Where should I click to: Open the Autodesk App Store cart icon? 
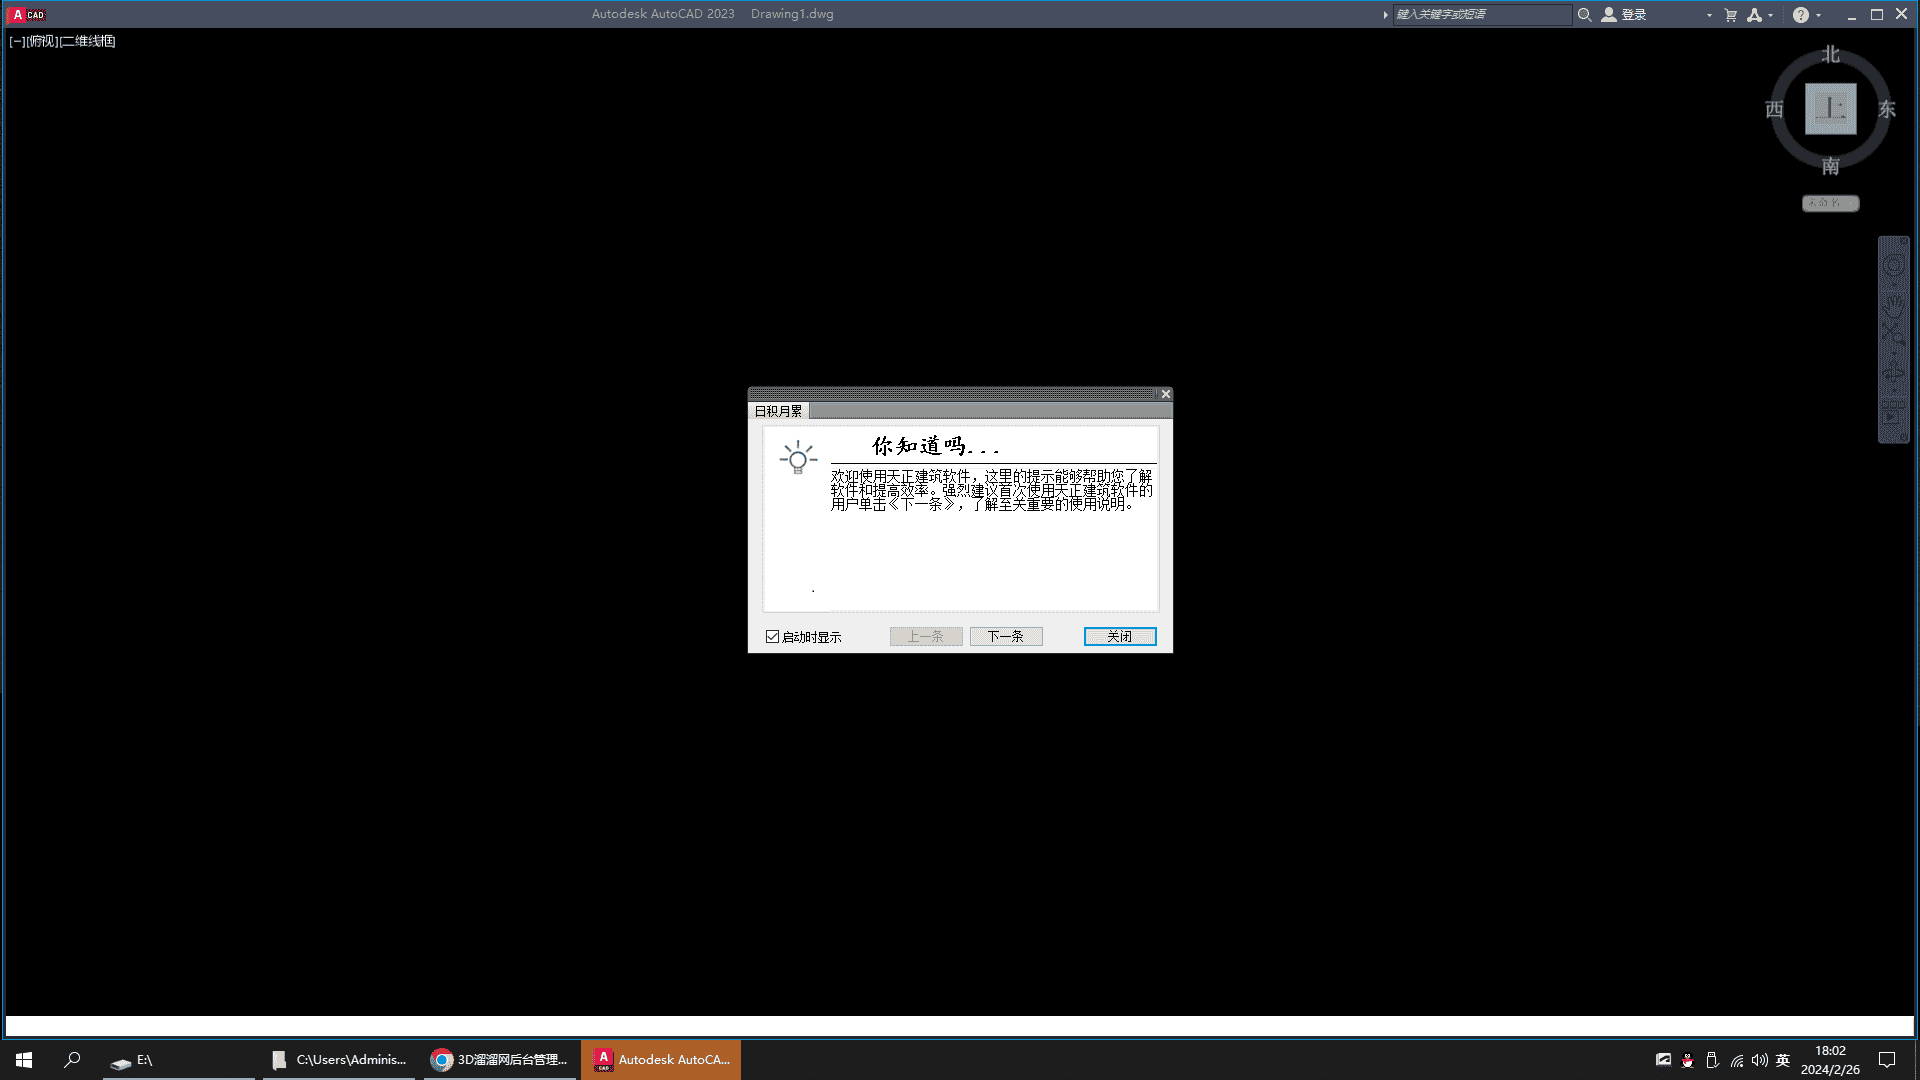click(x=1731, y=15)
